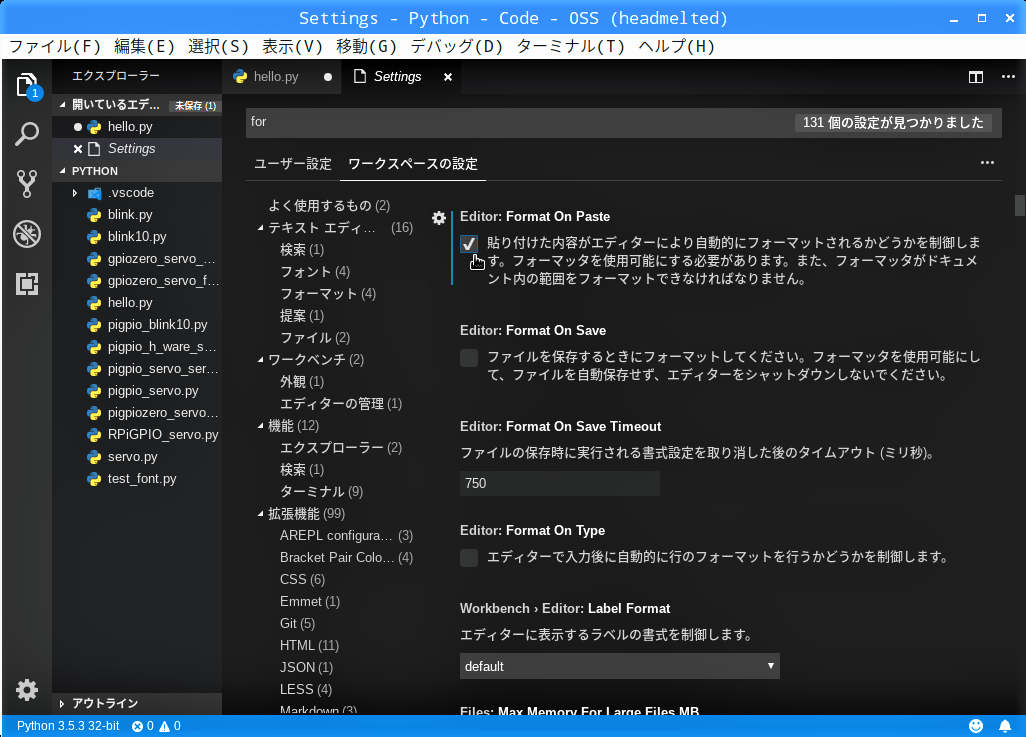Open the notifications bell in status bar
Viewport: 1026px width, 737px height.
1004,726
